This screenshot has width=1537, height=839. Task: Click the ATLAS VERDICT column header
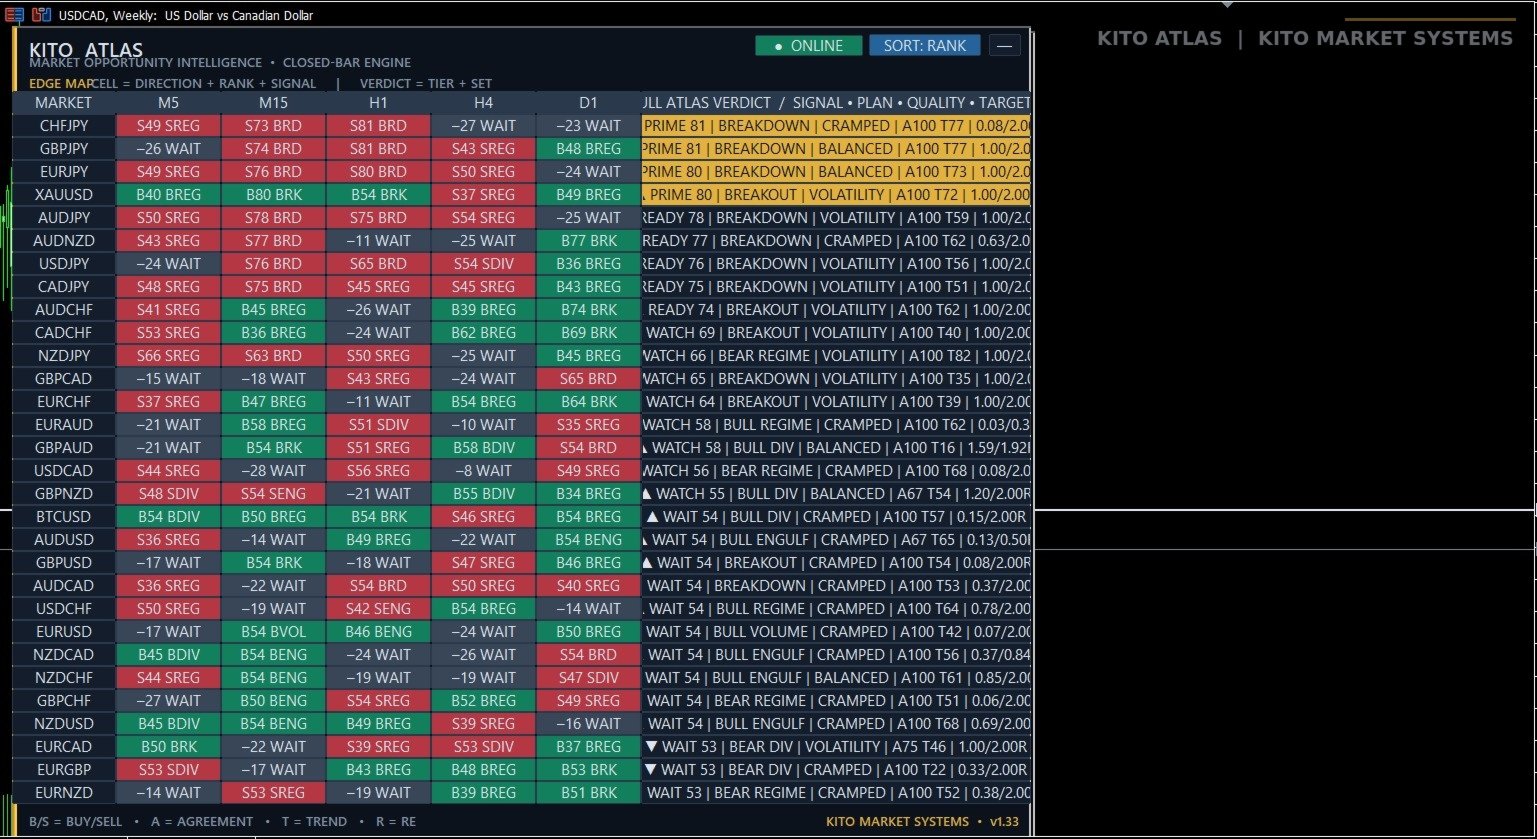coord(836,103)
